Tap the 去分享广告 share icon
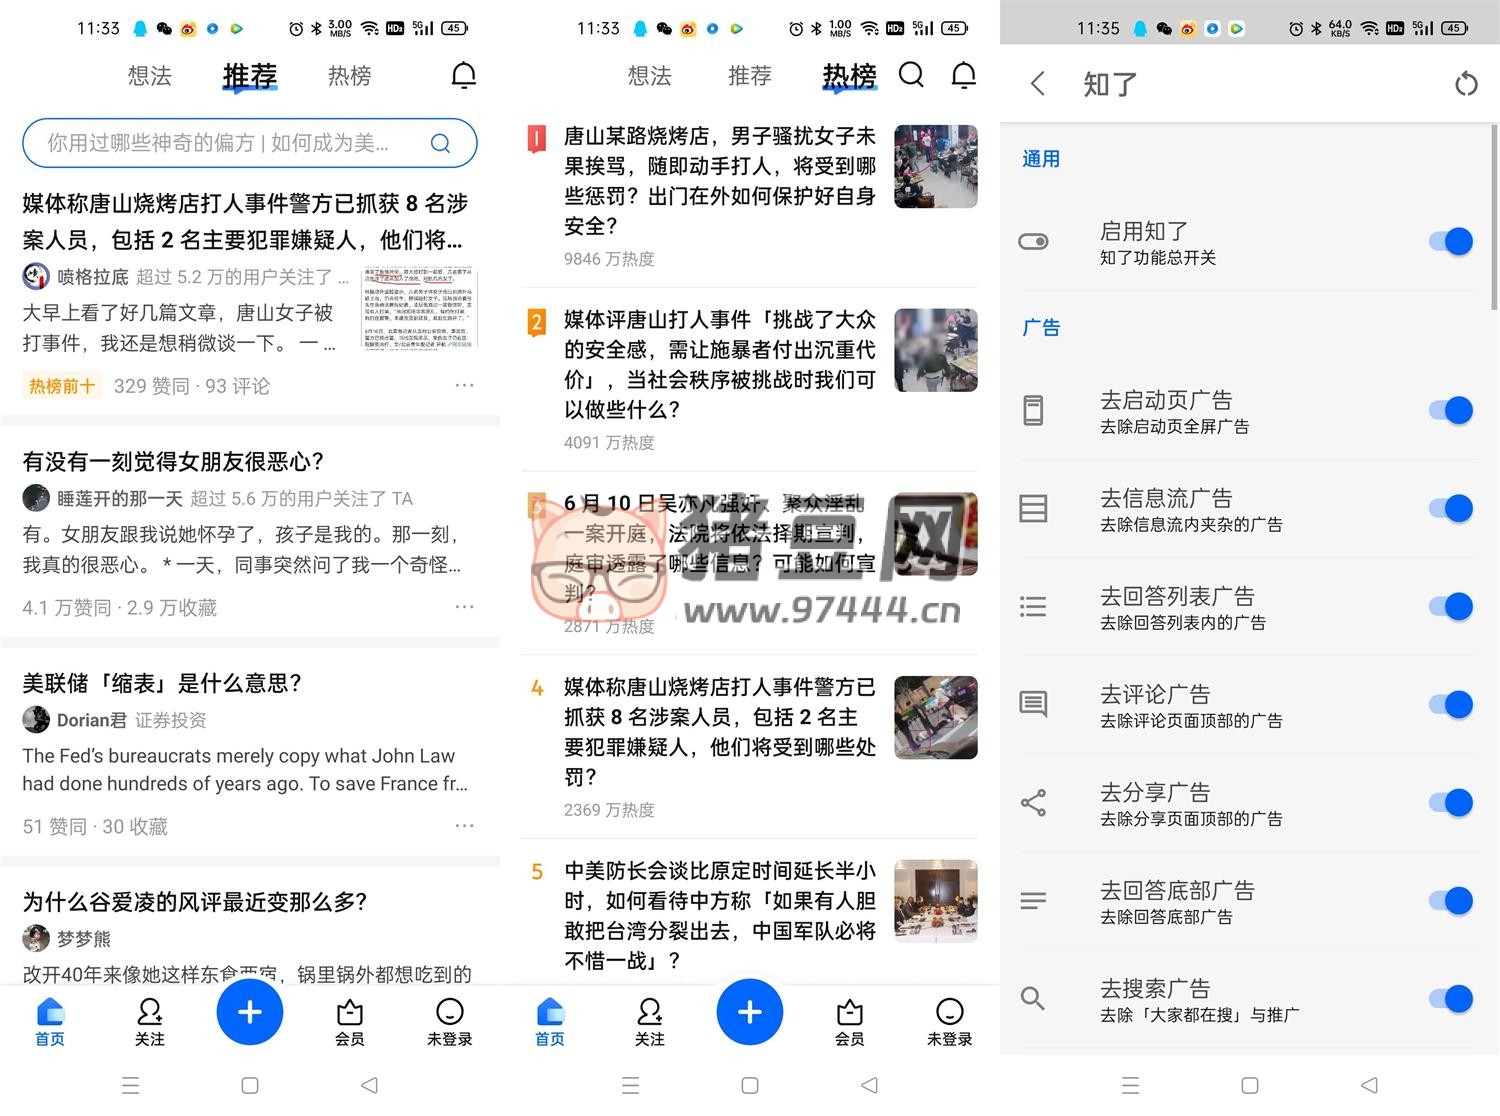 (1033, 803)
